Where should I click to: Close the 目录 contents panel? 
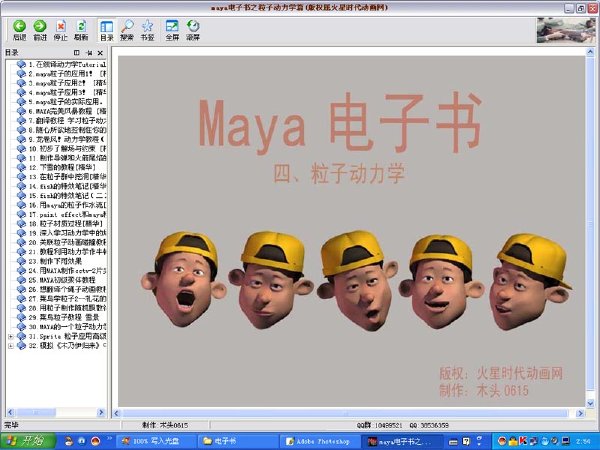point(100,53)
